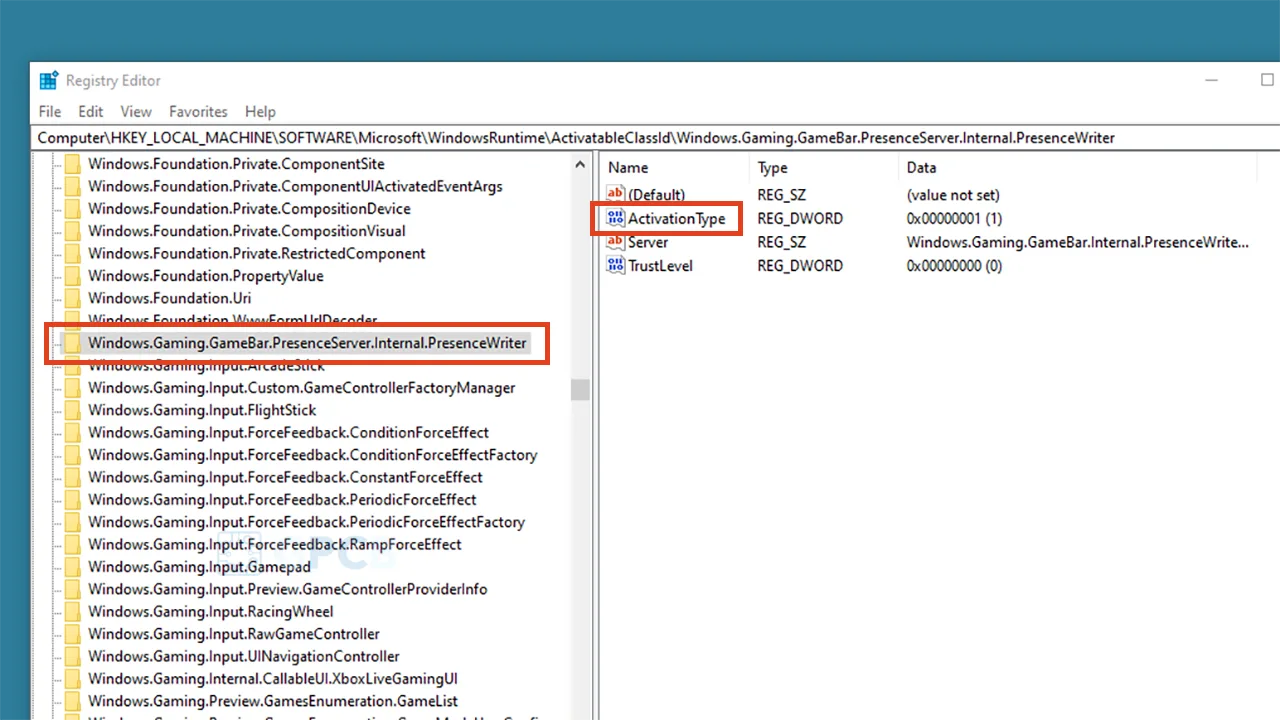This screenshot has height=720, width=1280.
Task: Select the Windows.Gaming.Input.UINavigationController key
Action: click(244, 656)
